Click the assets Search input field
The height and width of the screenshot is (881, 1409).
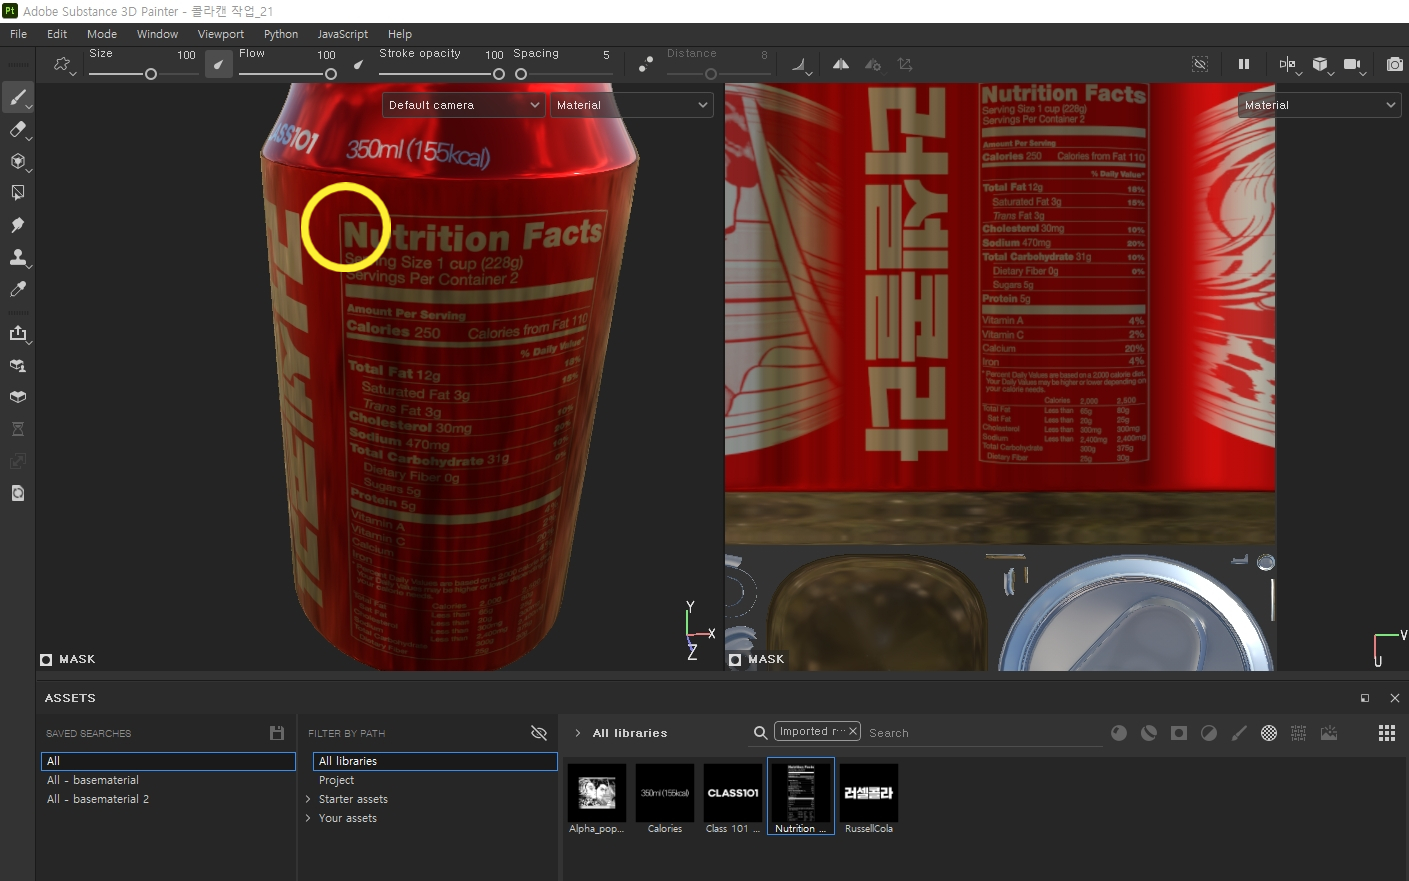983,733
